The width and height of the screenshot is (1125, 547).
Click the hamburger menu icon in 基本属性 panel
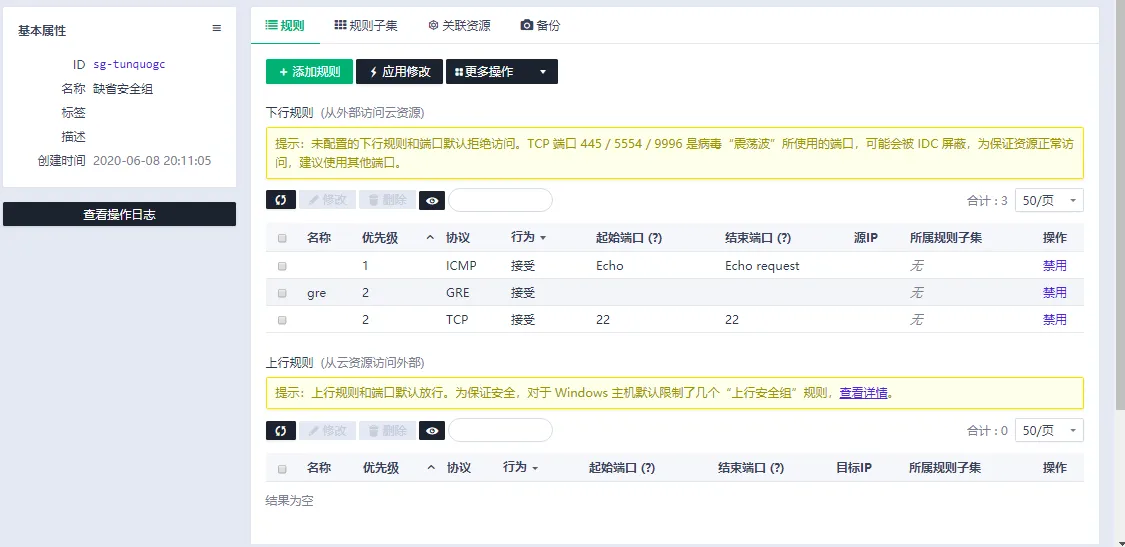tap(216, 29)
